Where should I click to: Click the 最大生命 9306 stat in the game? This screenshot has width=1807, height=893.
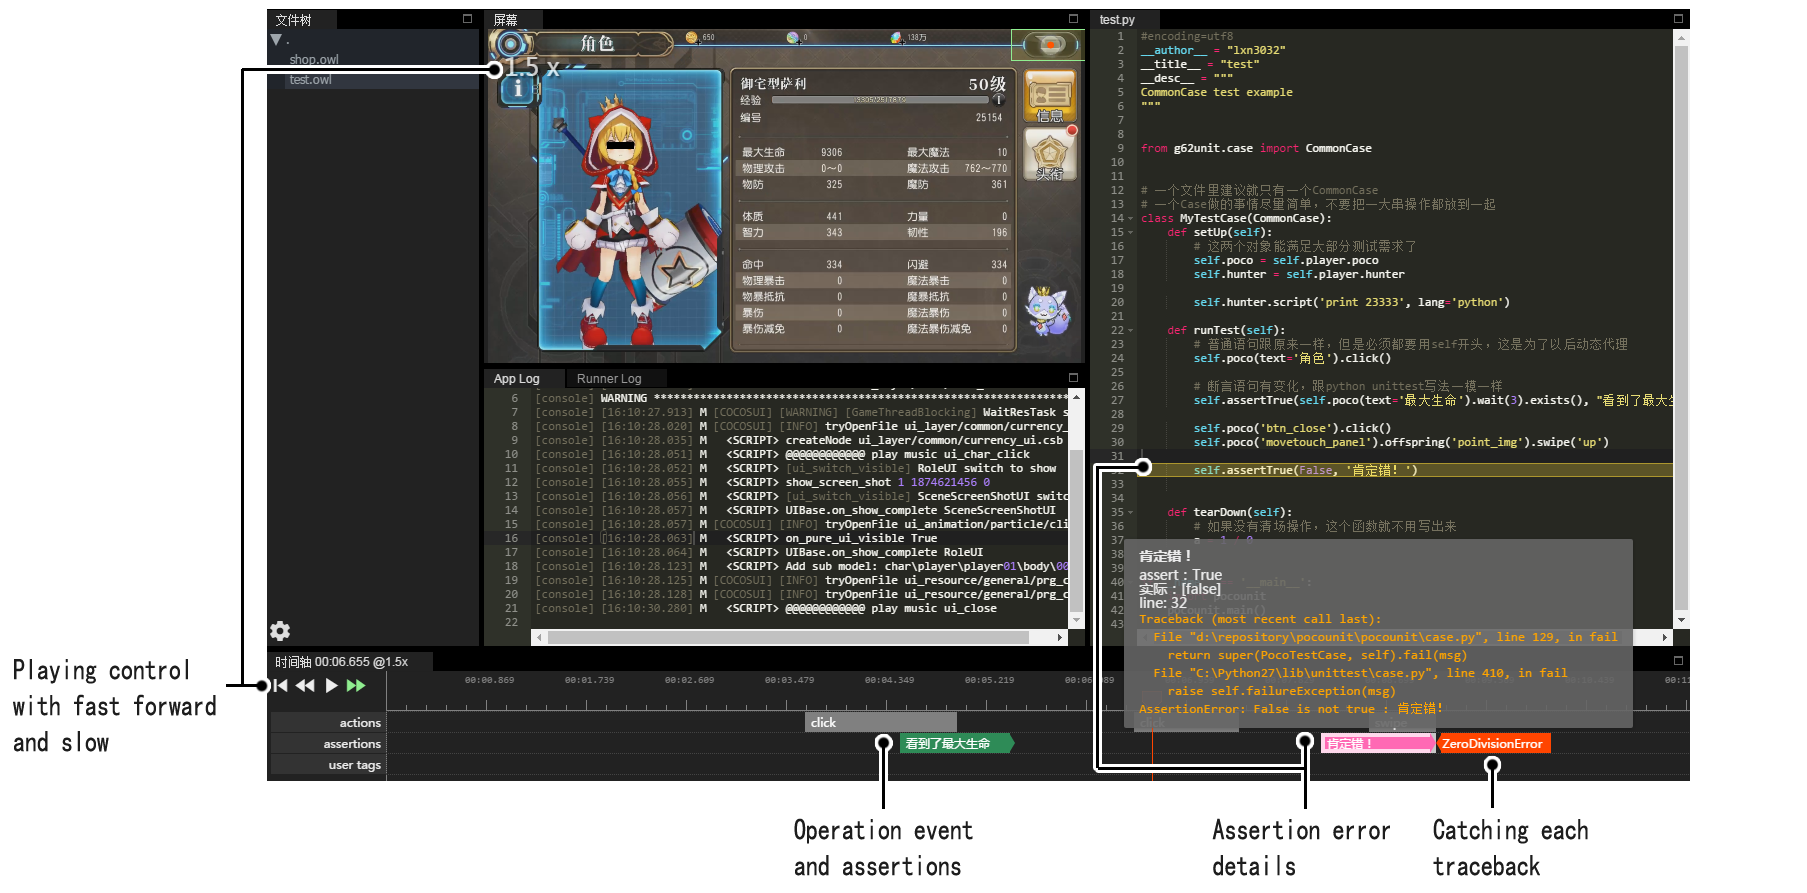[792, 153]
